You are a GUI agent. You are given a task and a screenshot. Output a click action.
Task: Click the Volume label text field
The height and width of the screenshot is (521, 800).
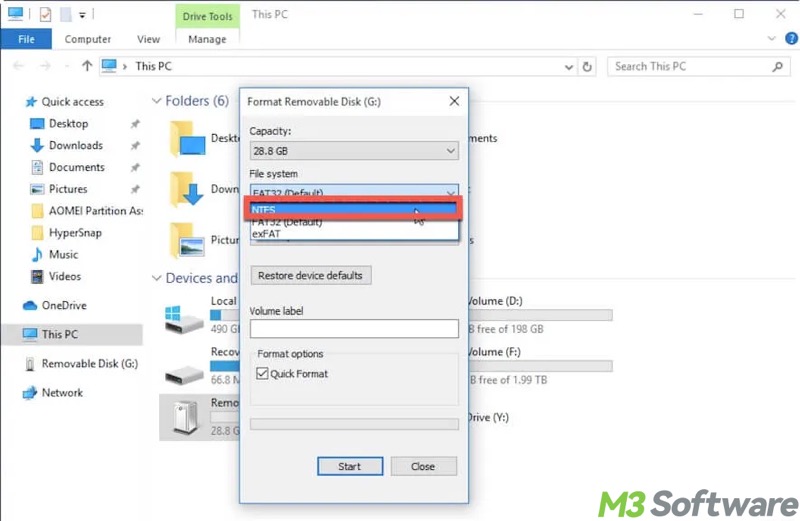pyautogui.click(x=353, y=329)
